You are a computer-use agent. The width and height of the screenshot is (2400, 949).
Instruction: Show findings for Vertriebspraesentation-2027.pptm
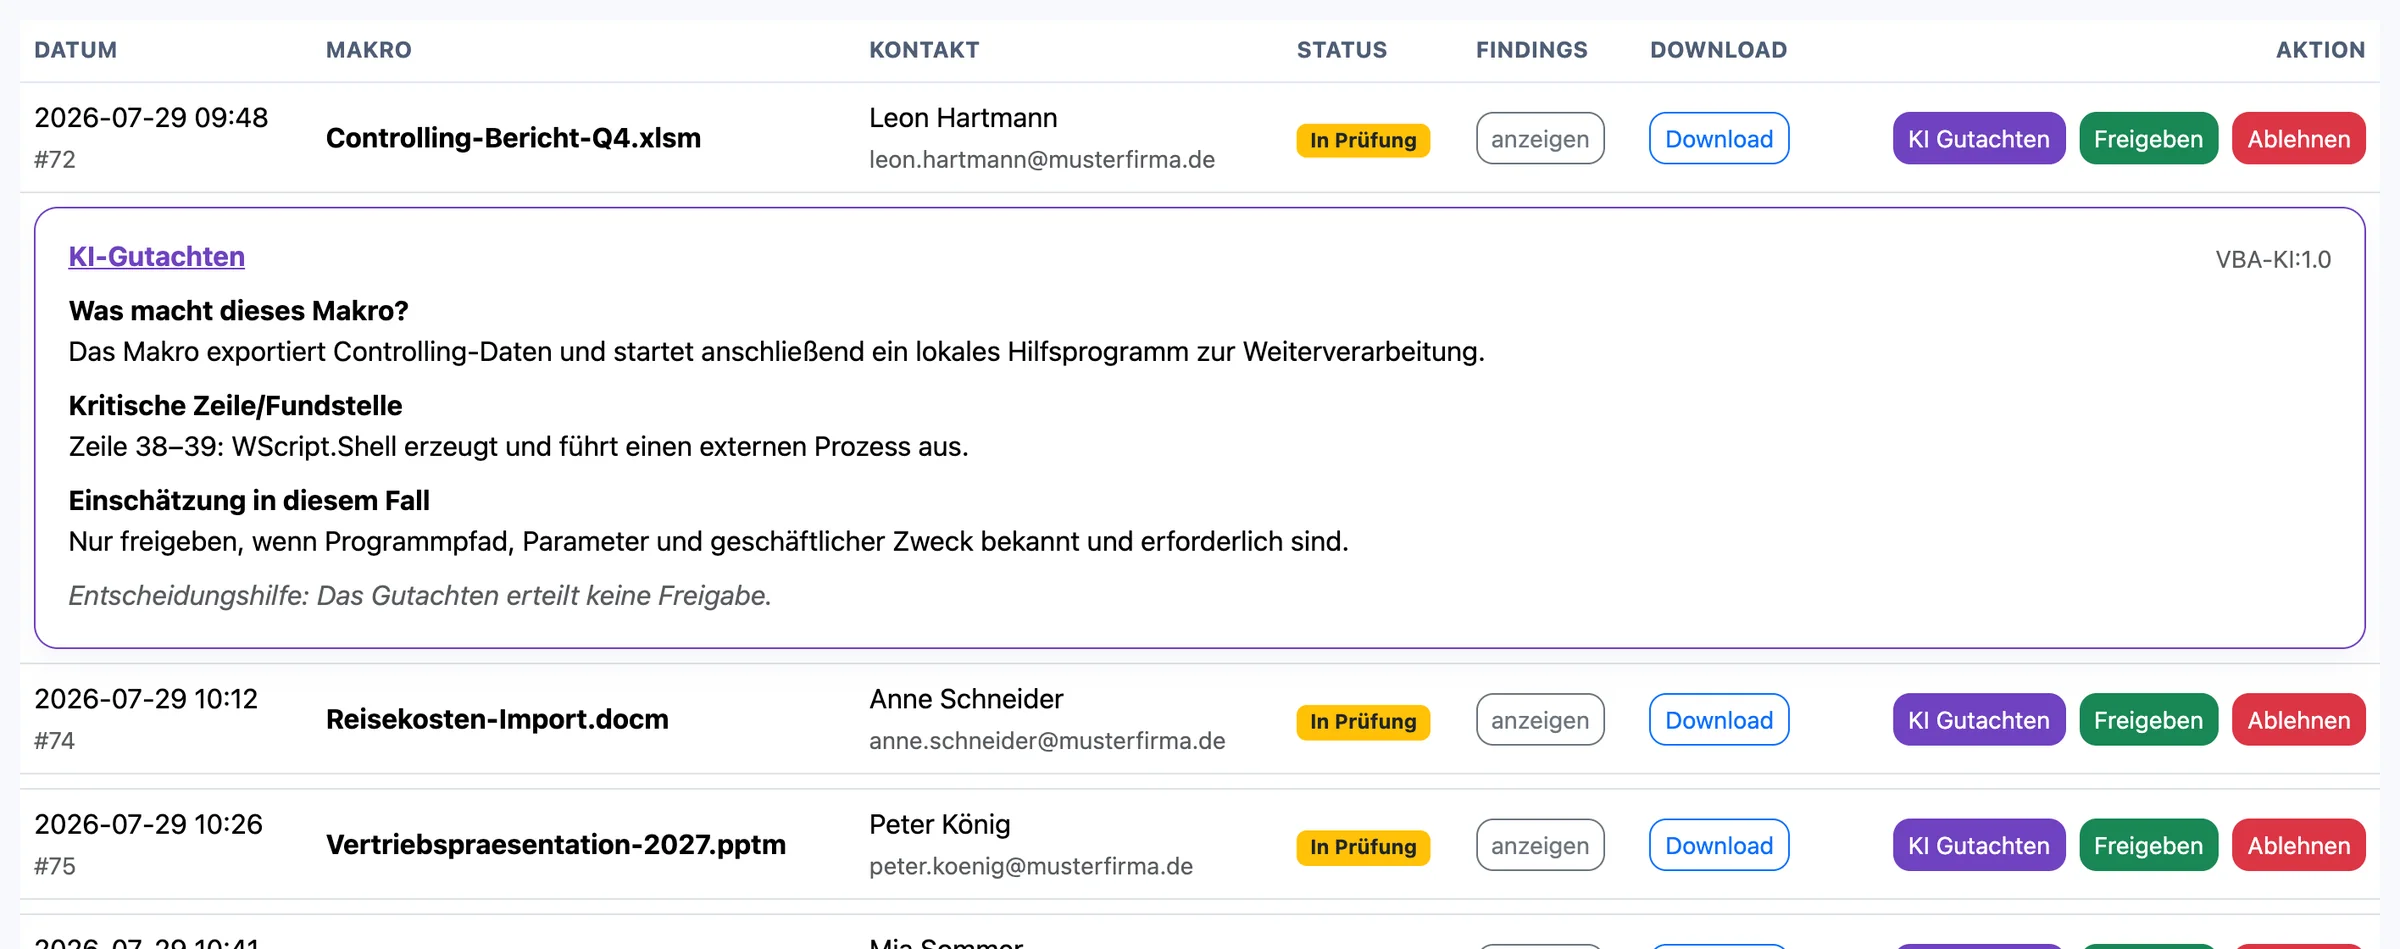(1540, 844)
